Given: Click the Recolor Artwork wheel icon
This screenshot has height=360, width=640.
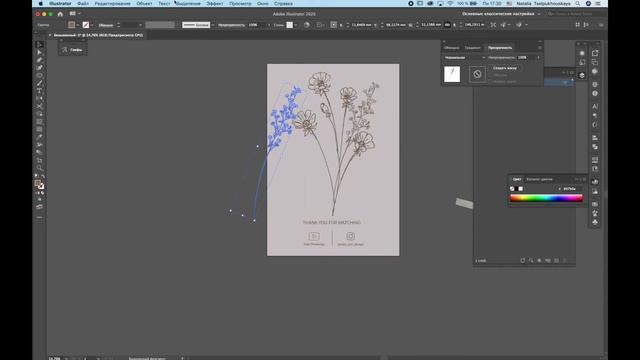Looking at the screenshot, I should (307, 25).
